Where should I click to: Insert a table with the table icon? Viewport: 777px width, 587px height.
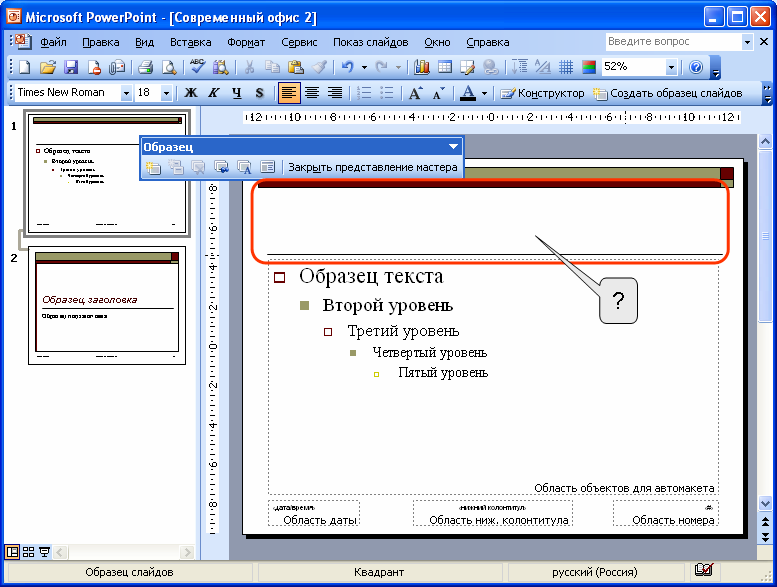[445, 67]
